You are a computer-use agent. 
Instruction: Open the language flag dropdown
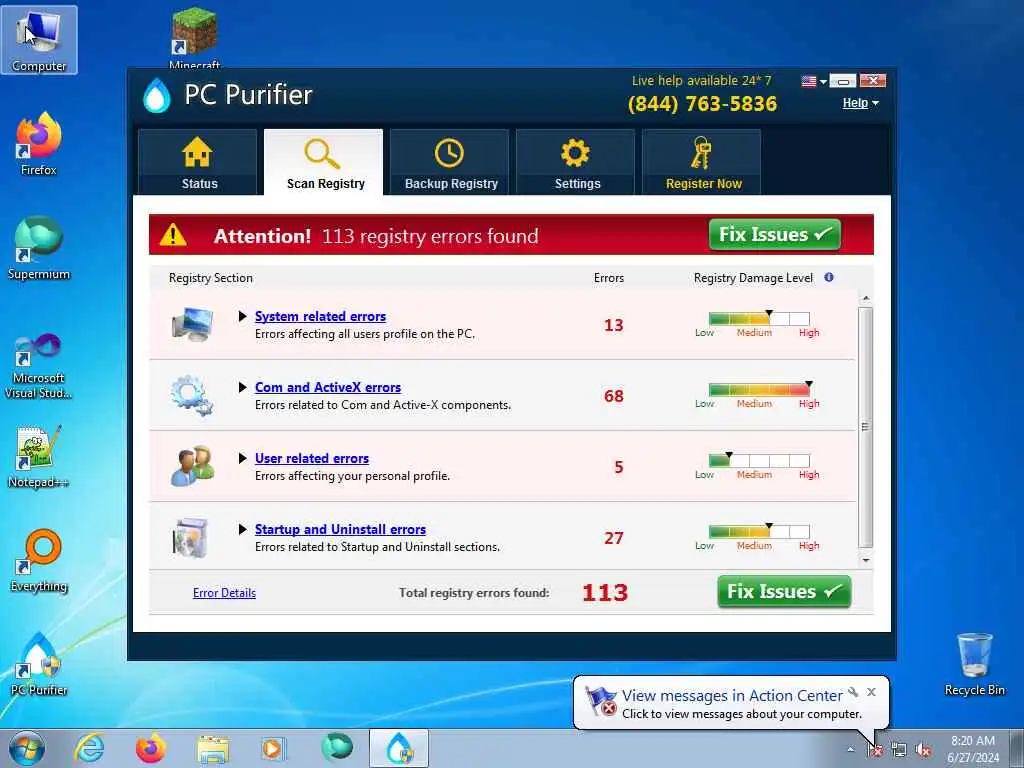coord(814,81)
